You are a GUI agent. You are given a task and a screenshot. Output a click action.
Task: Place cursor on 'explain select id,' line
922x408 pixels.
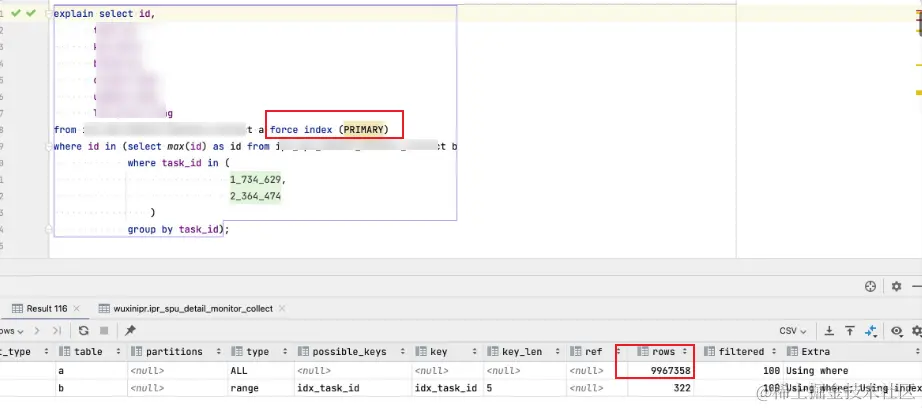[x=104, y=13]
